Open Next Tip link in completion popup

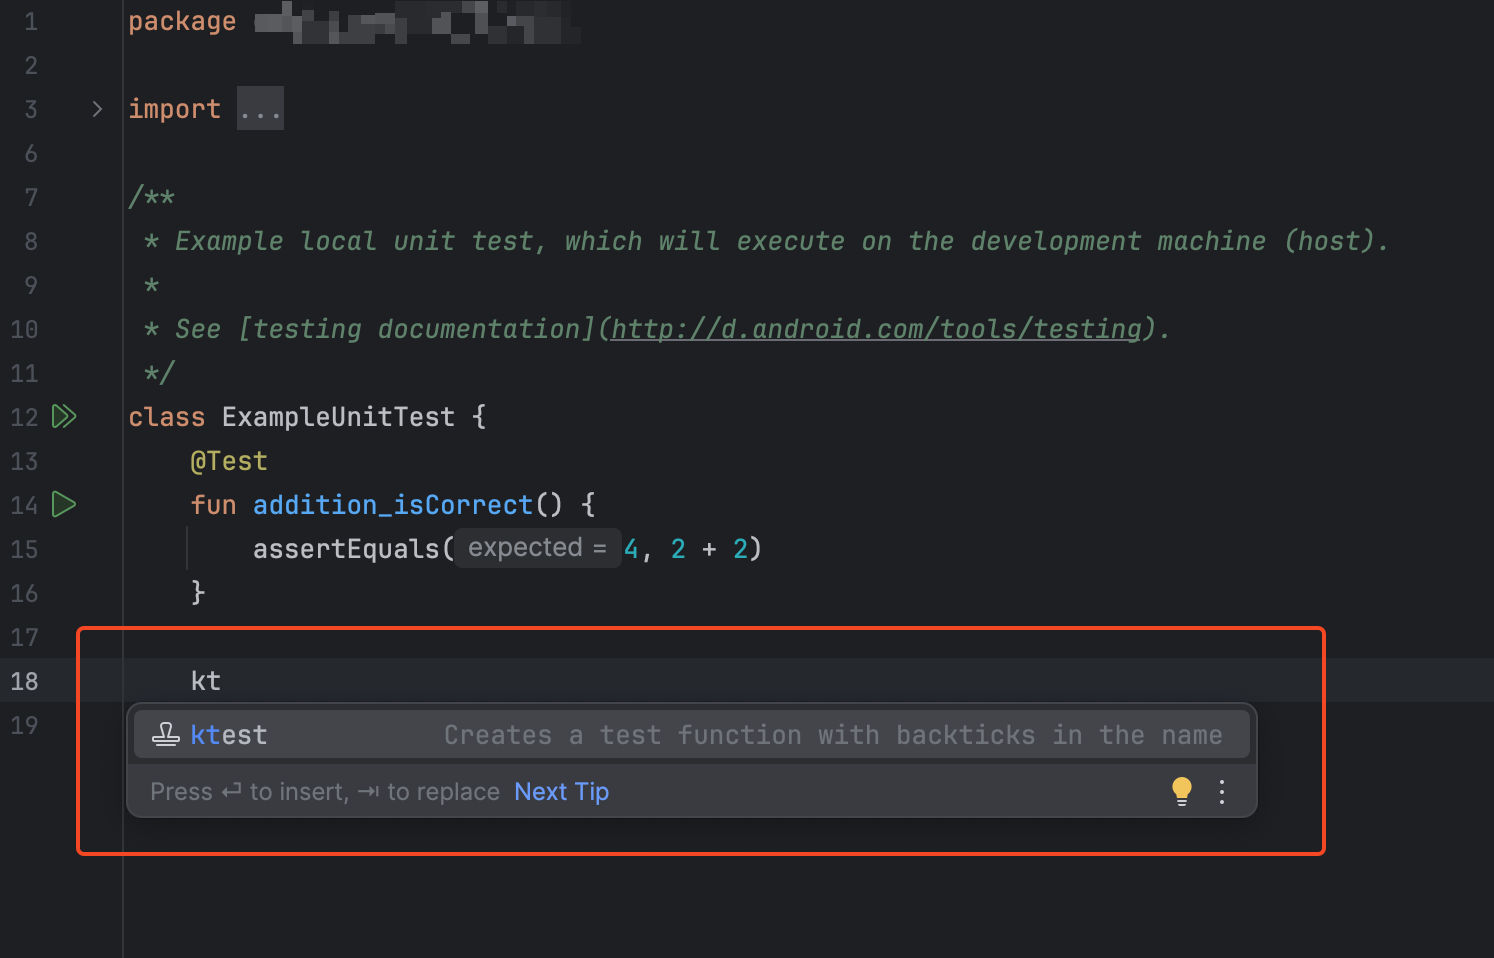coord(561,792)
